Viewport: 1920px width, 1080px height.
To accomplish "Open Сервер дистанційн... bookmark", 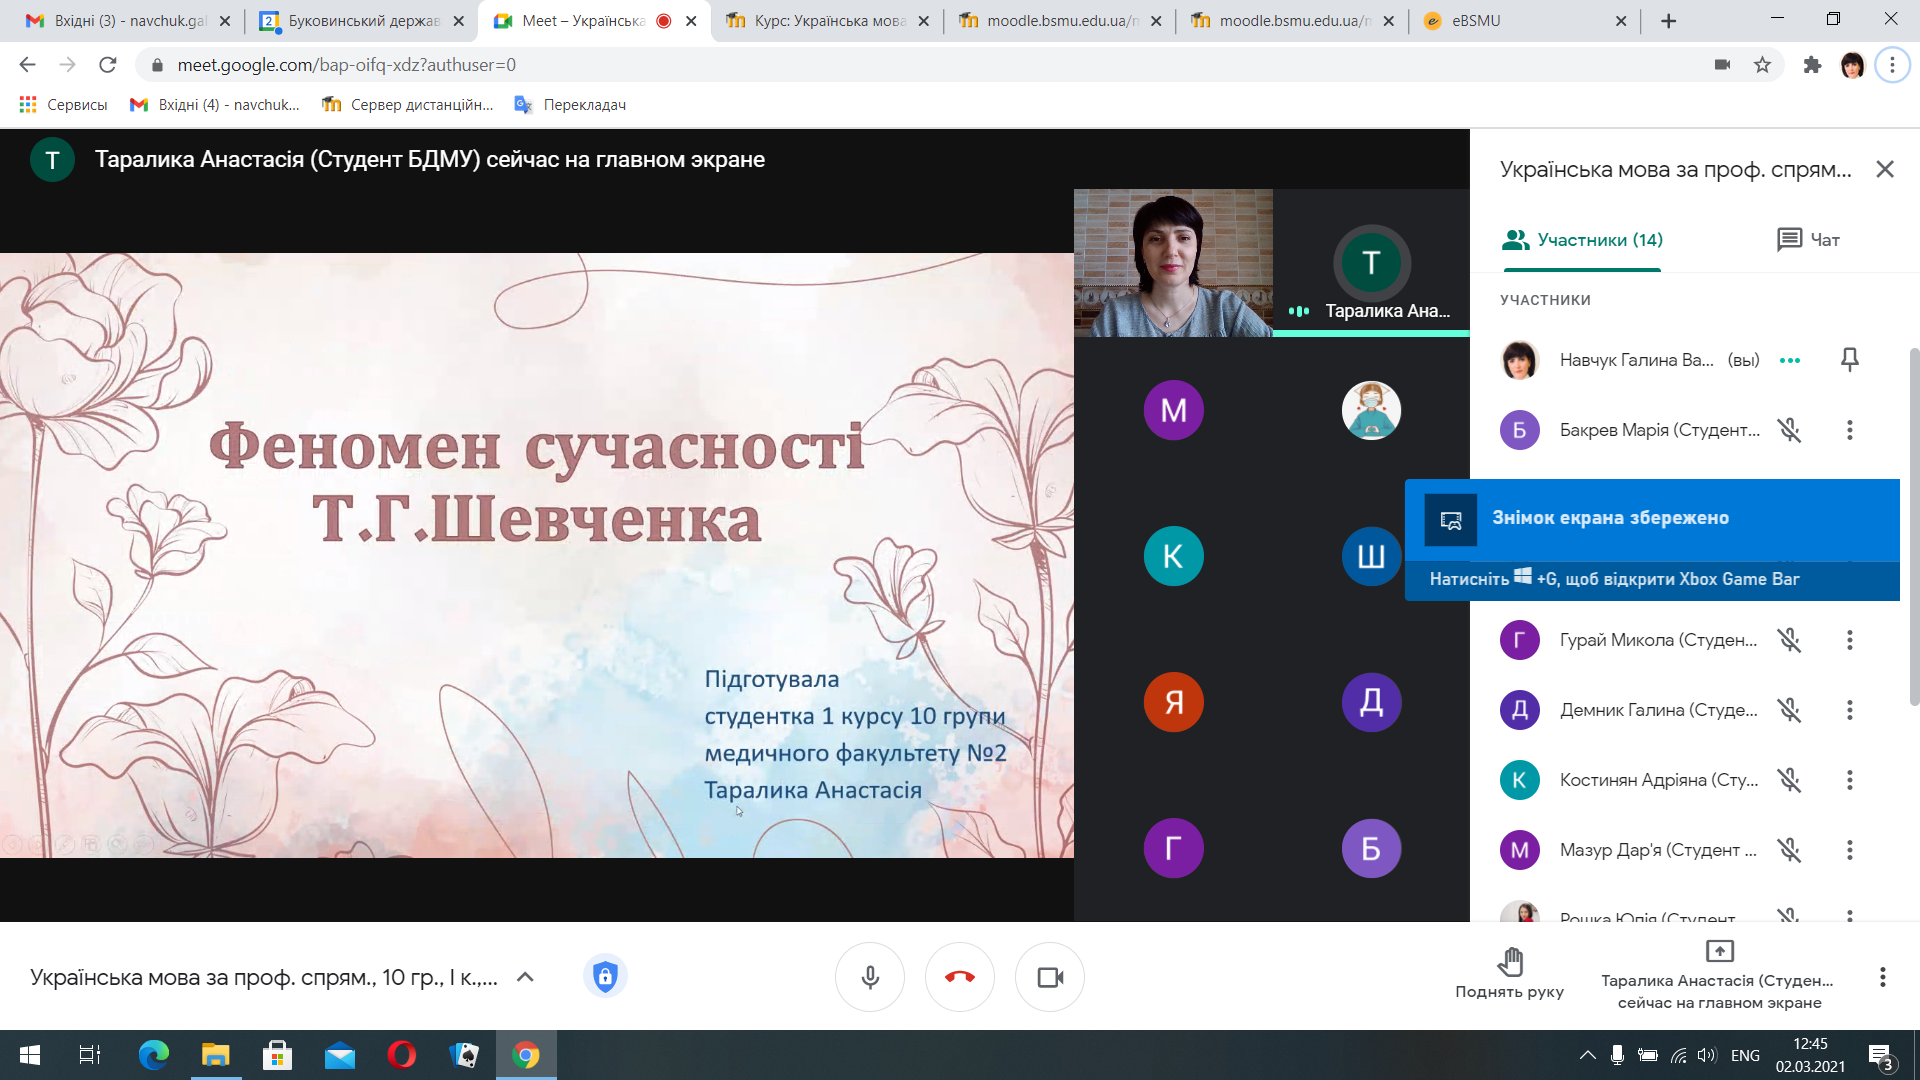I will click(408, 105).
